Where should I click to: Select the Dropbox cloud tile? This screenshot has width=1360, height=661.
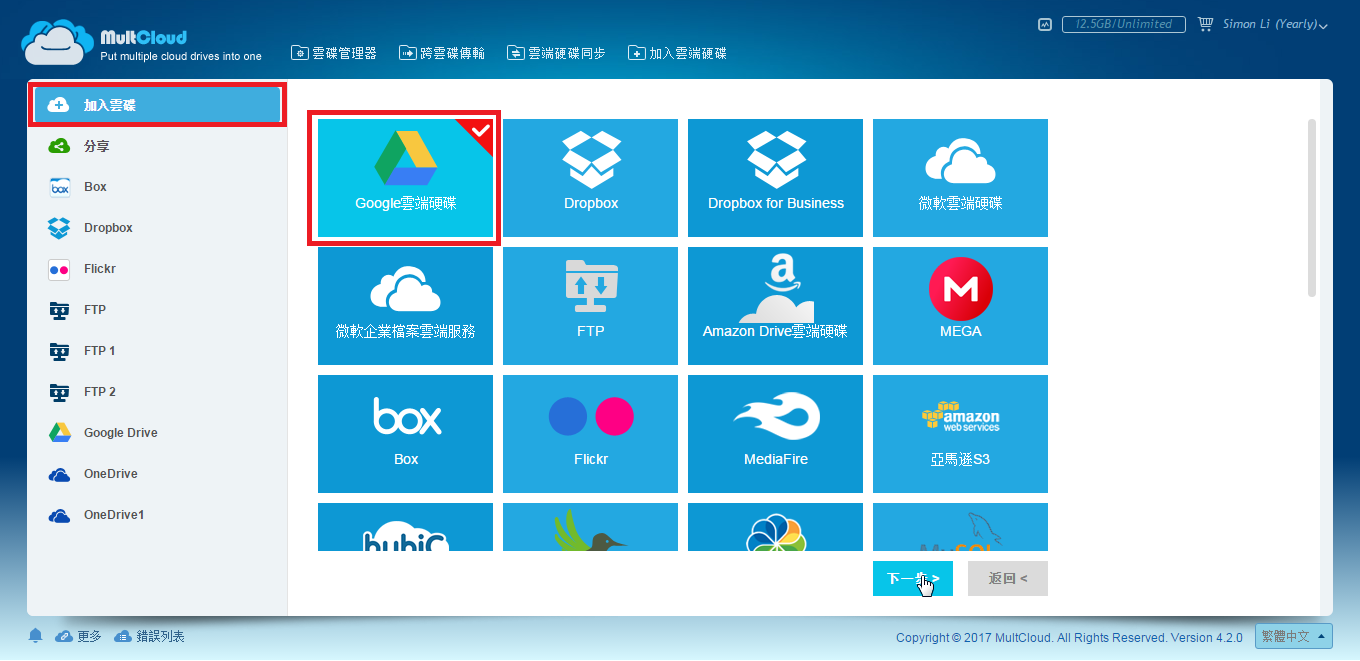tap(590, 178)
